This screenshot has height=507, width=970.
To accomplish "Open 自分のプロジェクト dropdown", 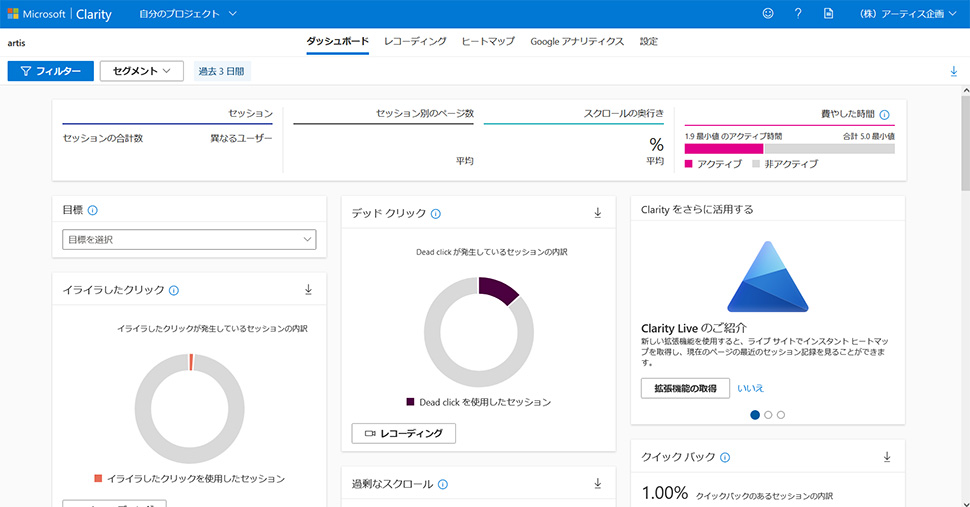I will pos(188,14).
